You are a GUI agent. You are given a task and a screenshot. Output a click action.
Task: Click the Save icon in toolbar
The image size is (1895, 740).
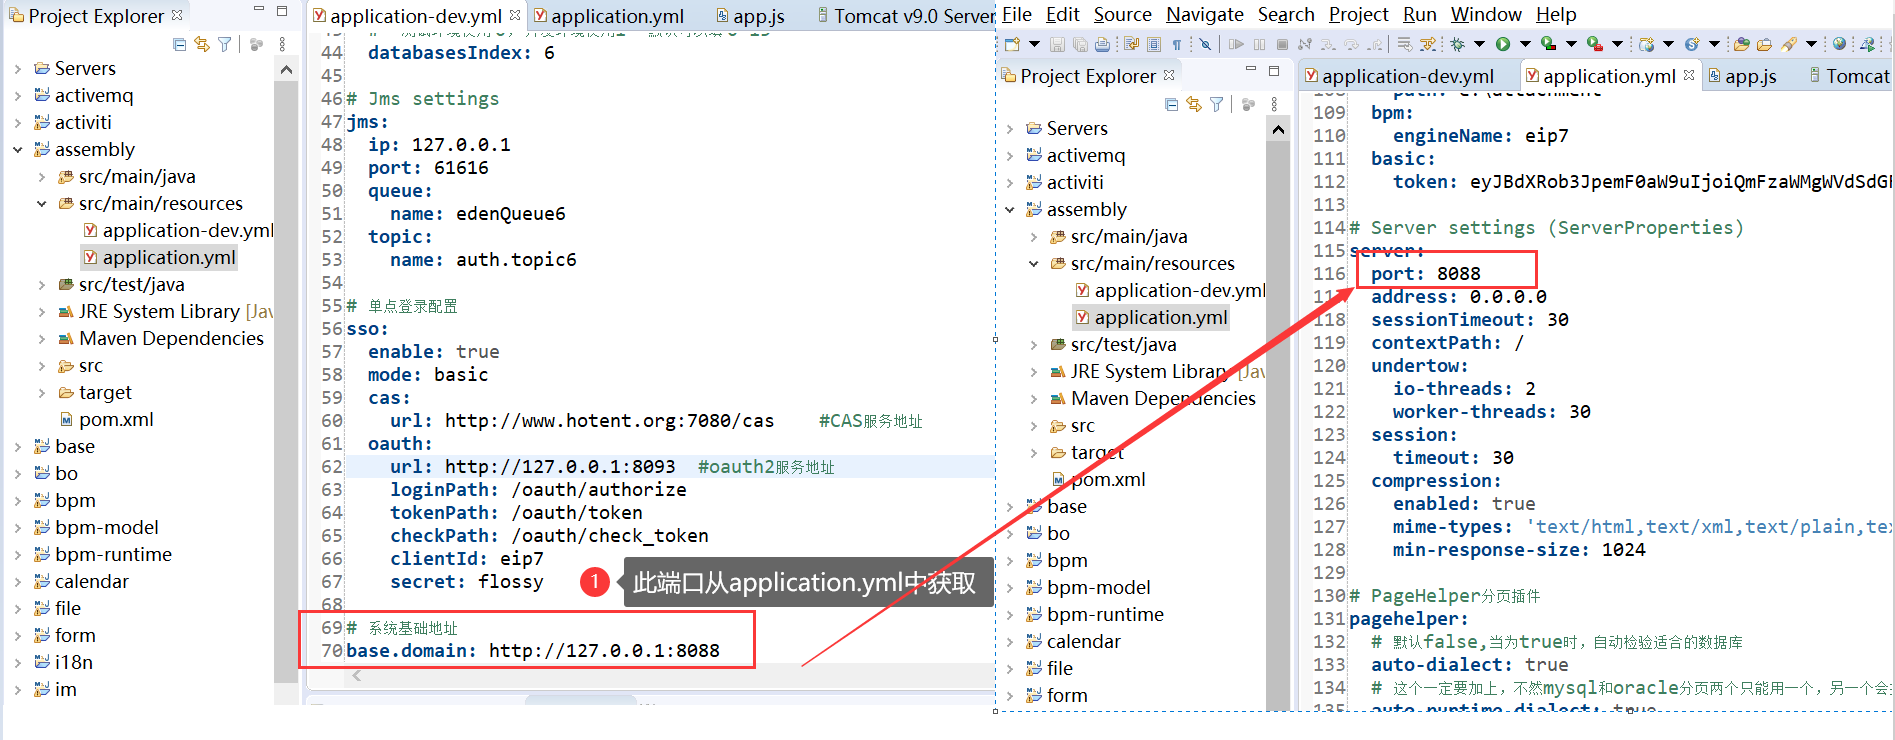point(1057,44)
